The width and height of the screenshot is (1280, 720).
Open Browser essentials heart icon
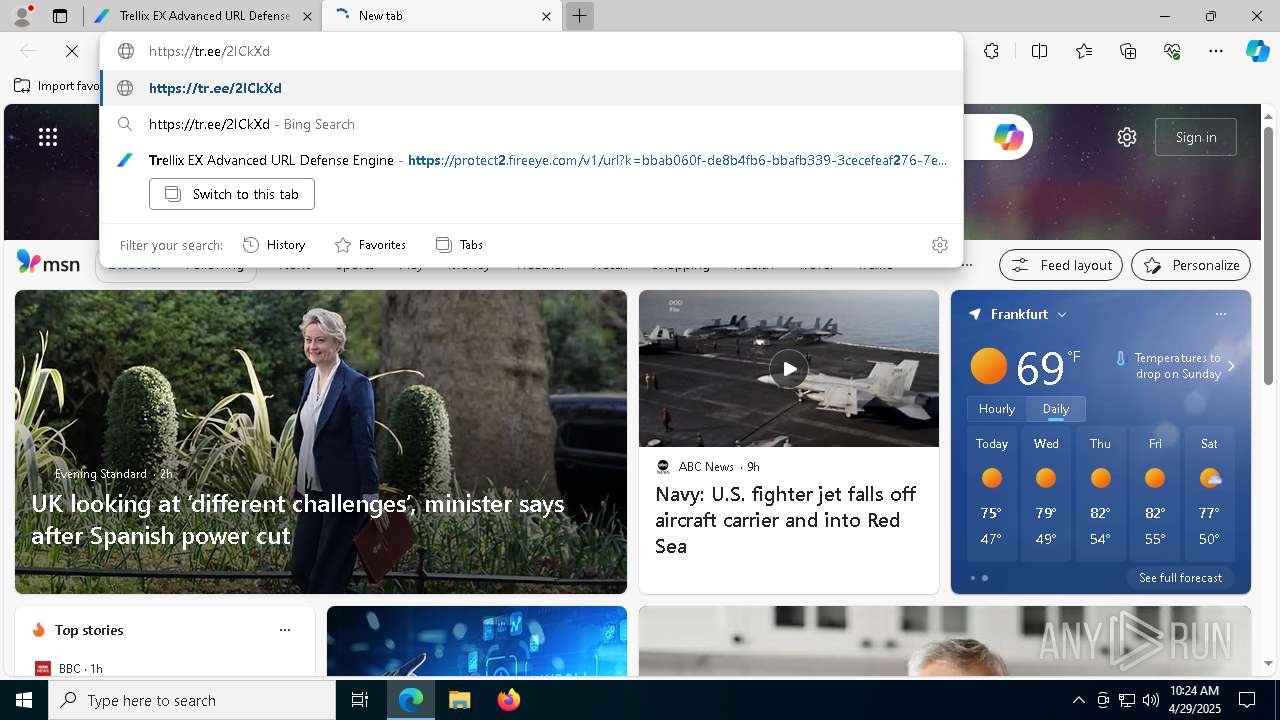click(x=1172, y=51)
